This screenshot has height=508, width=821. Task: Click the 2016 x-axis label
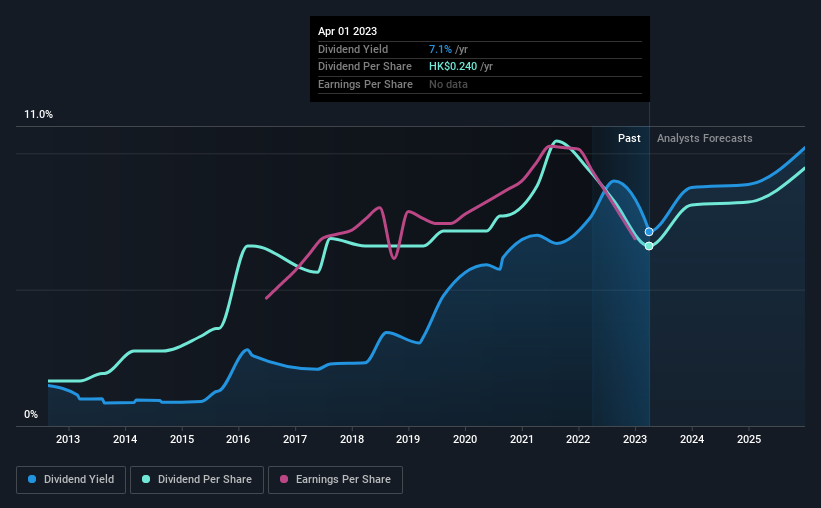[x=238, y=439]
